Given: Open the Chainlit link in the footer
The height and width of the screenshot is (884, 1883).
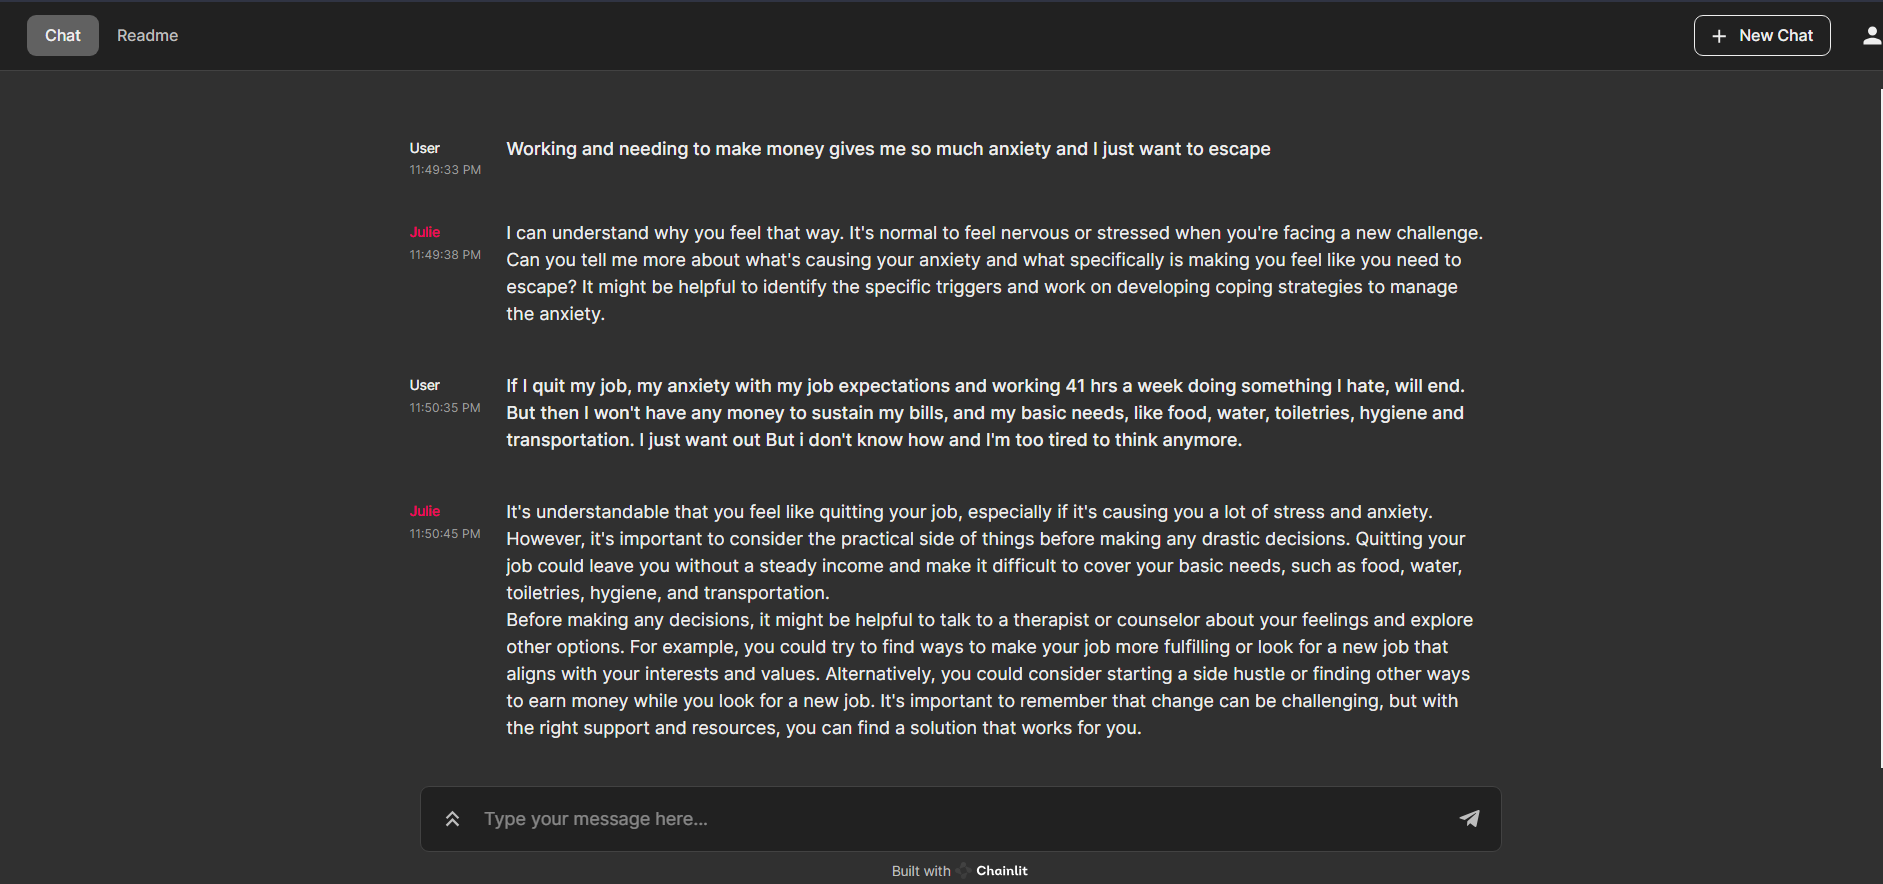Looking at the screenshot, I should coord(1001,870).
